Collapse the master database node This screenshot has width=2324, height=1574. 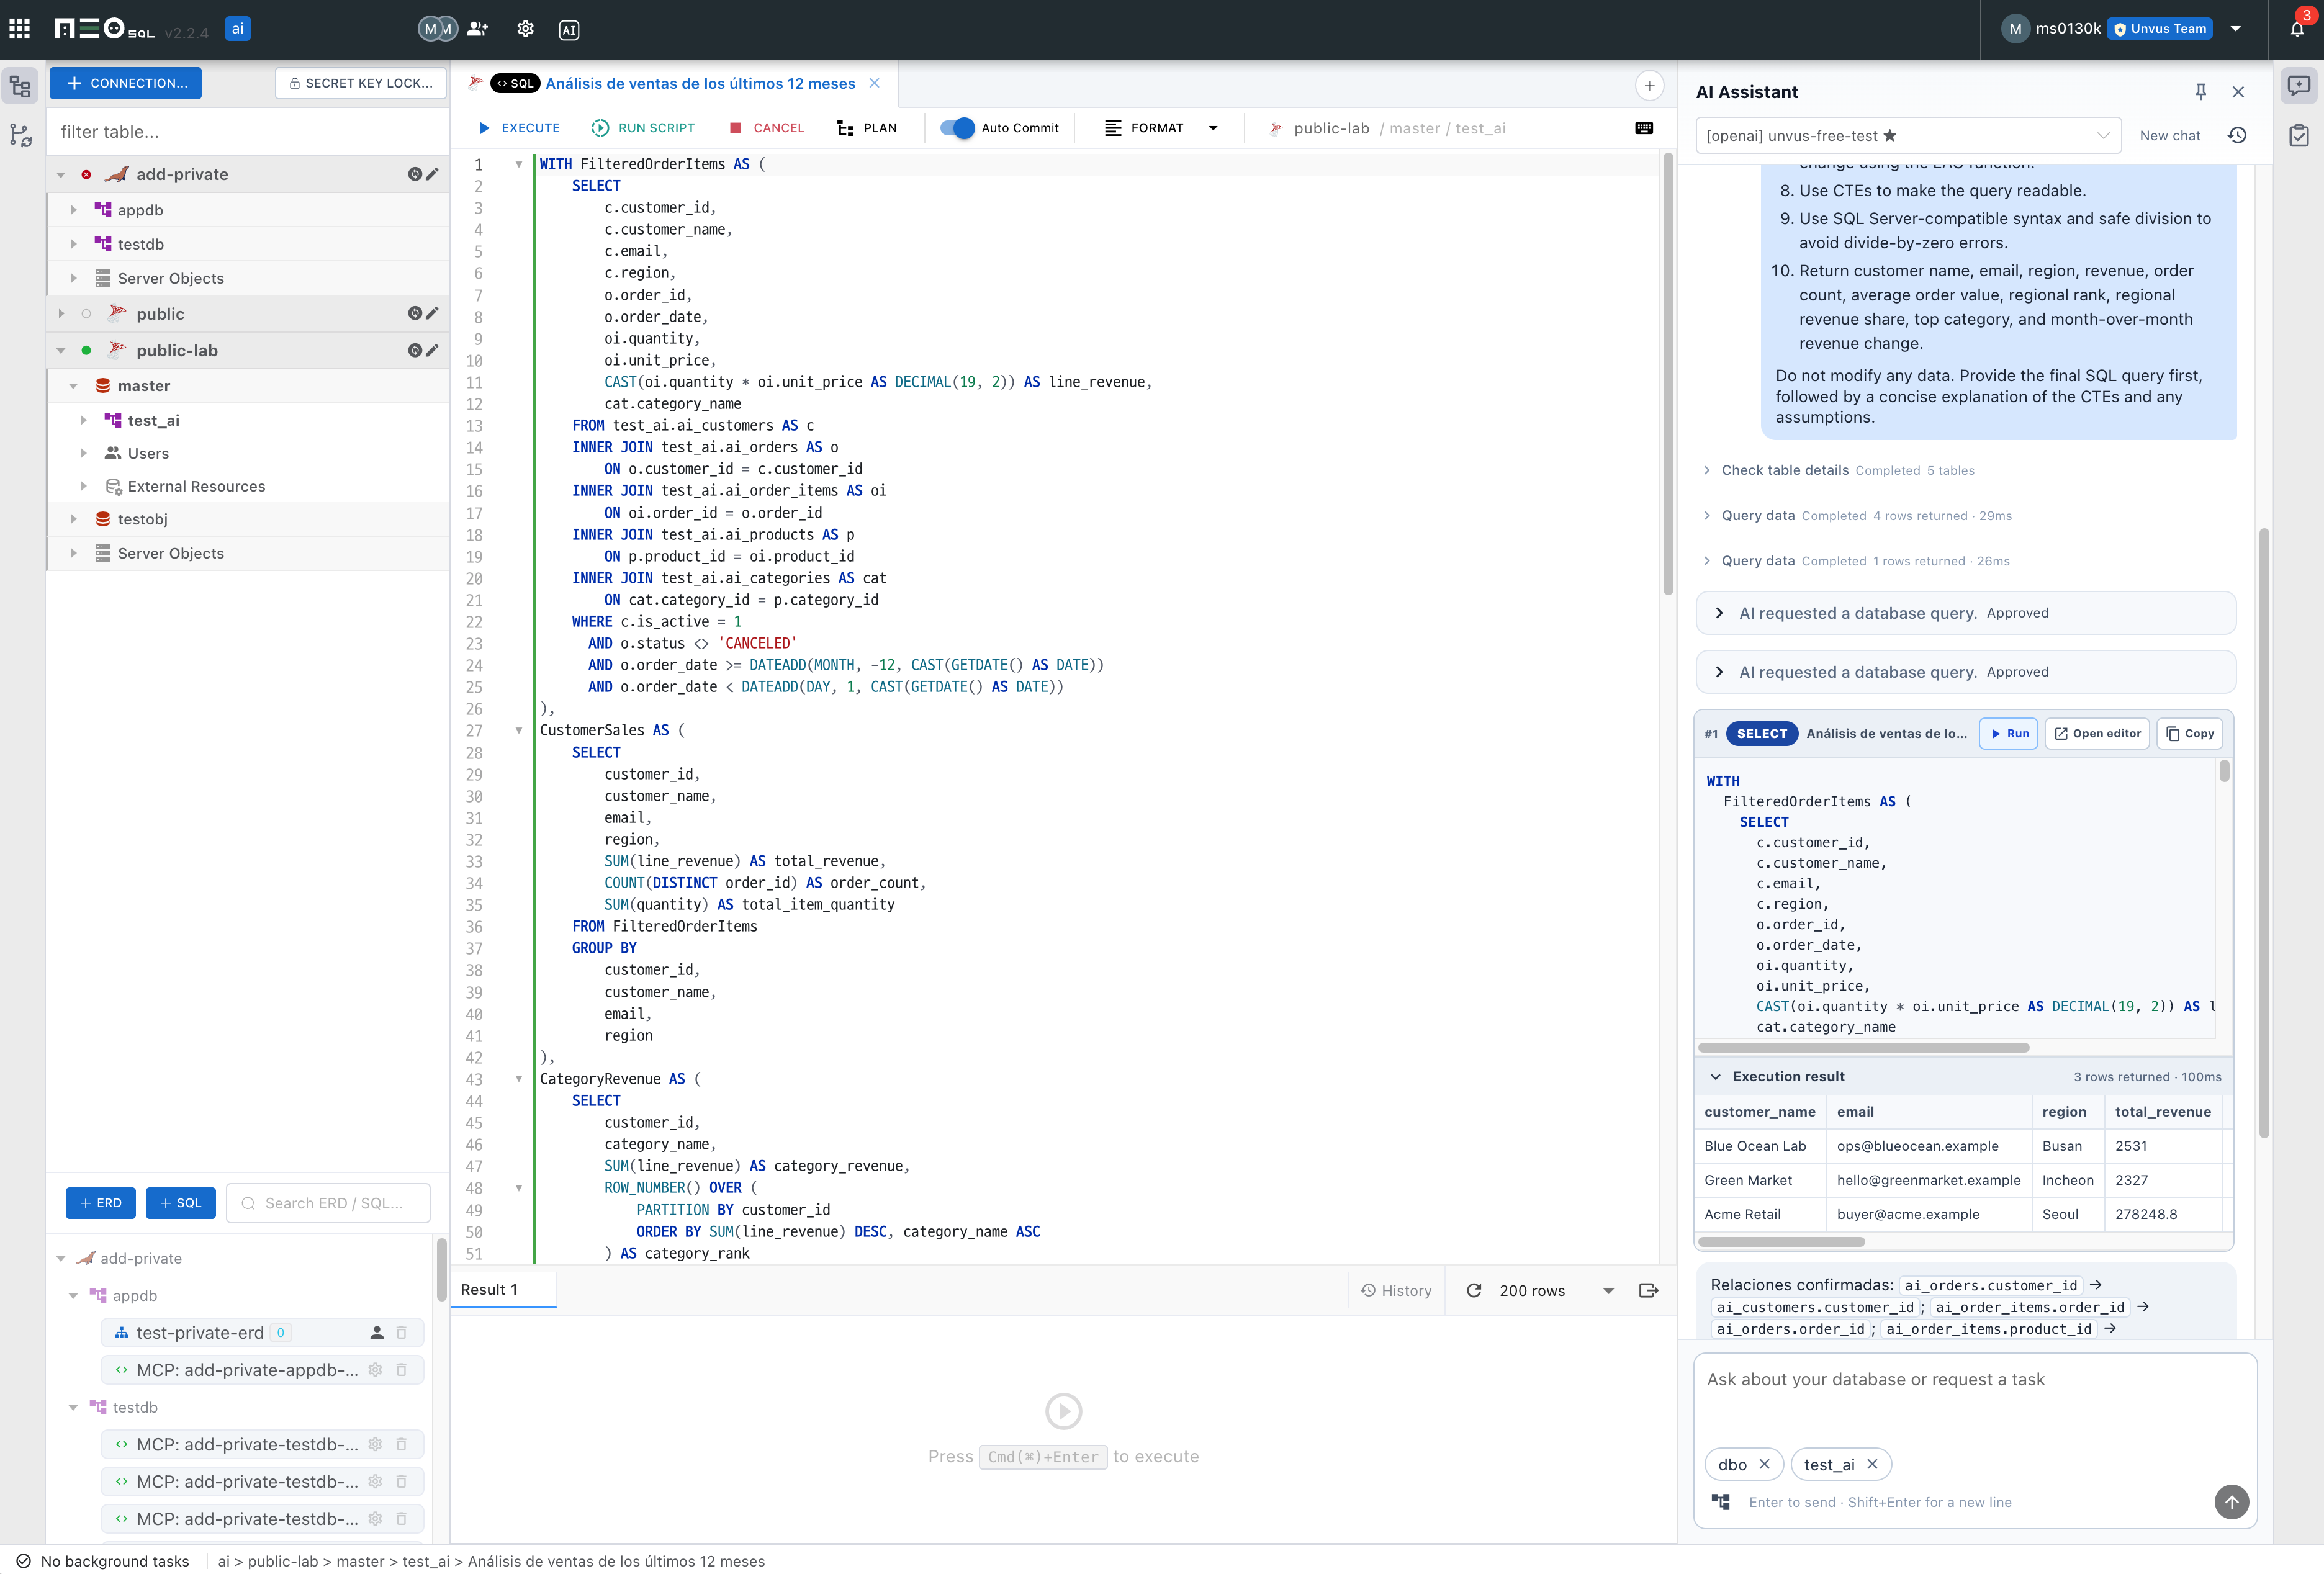click(x=73, y=385)
